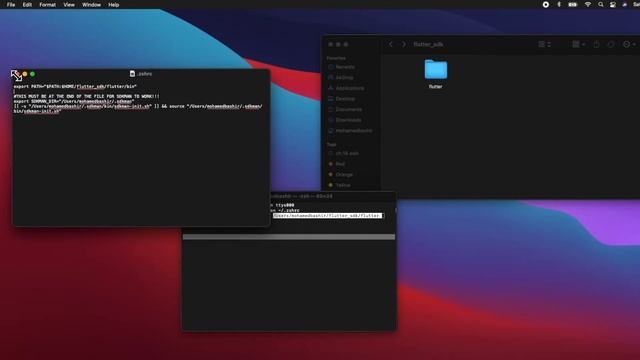This screenshot has height=360, width=640.
Task: Click the Terminal window title bar
Action: tap(333, 196)
